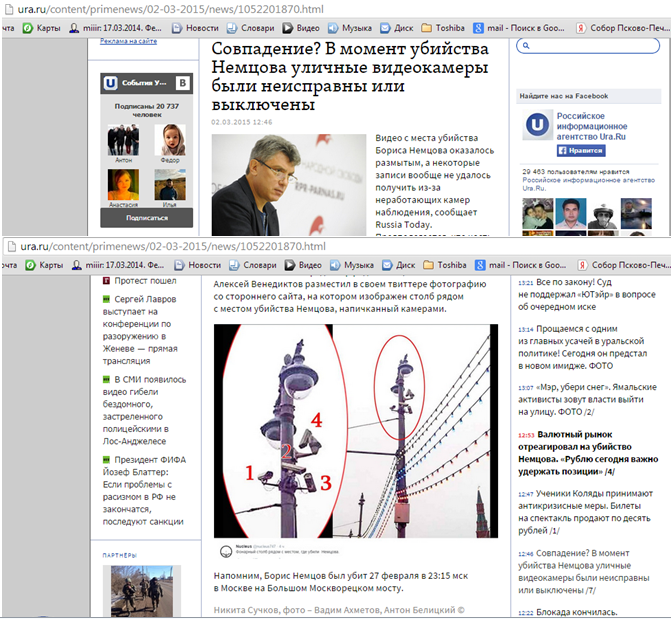This screenshot has height=619, width=671.
Task: Click the soldiers thumbnail under ПАРТНЕРЫ
Action: [142, 591]
